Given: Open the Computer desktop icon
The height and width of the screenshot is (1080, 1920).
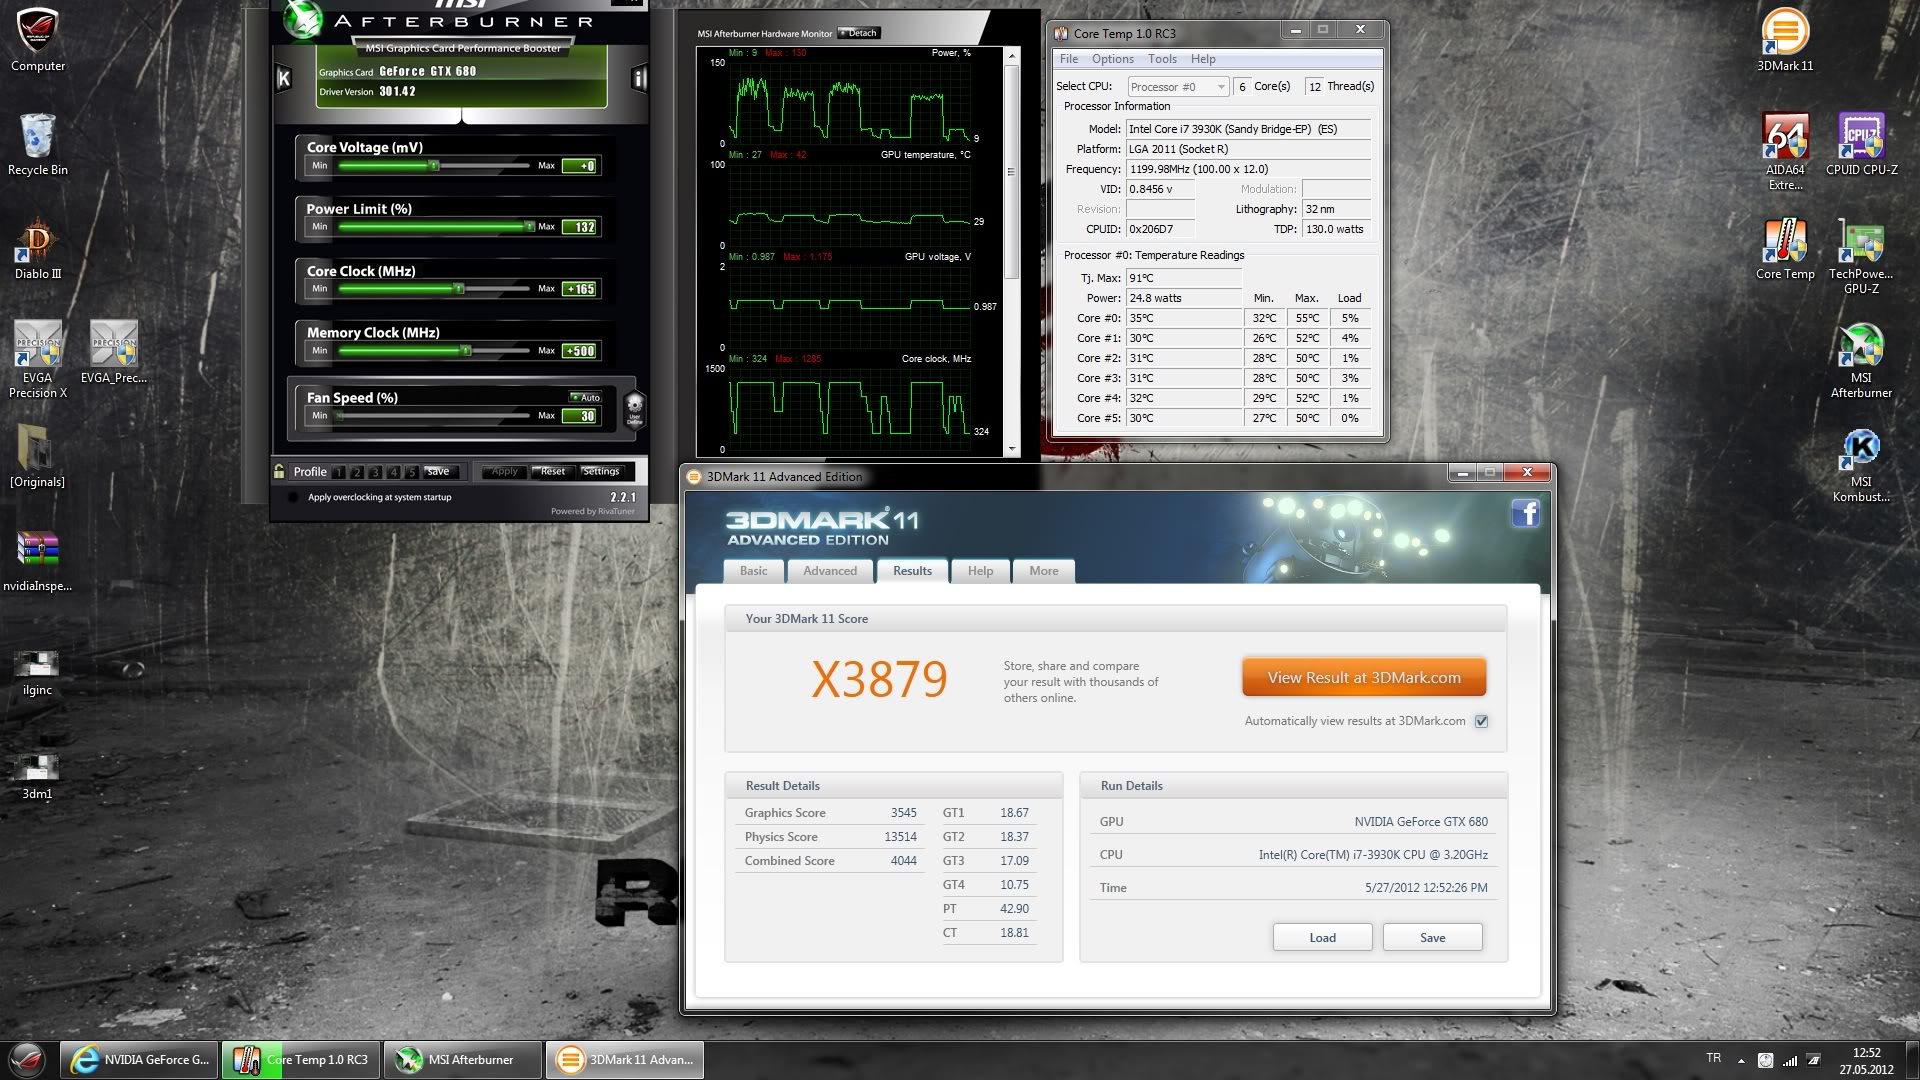Looking at the screenshot, I should (x=38, y=40).
